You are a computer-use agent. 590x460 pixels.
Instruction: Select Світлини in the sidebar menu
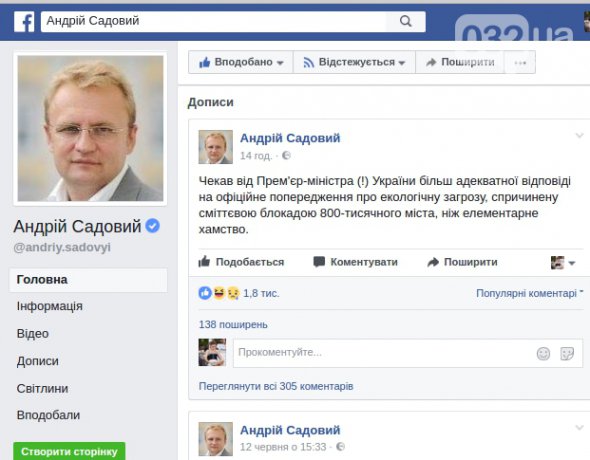(x=42, y=388)
